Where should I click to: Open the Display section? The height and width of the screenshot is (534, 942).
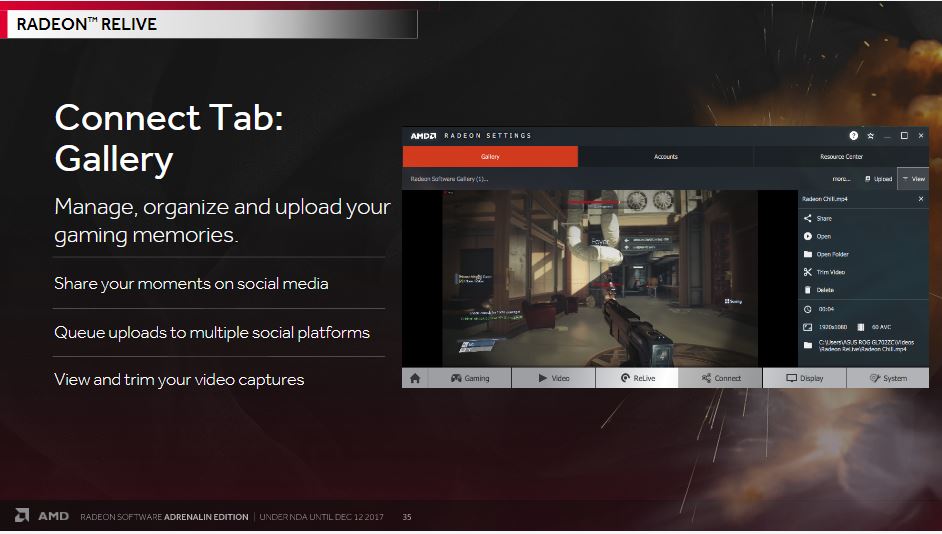click(x=804, y=378)
